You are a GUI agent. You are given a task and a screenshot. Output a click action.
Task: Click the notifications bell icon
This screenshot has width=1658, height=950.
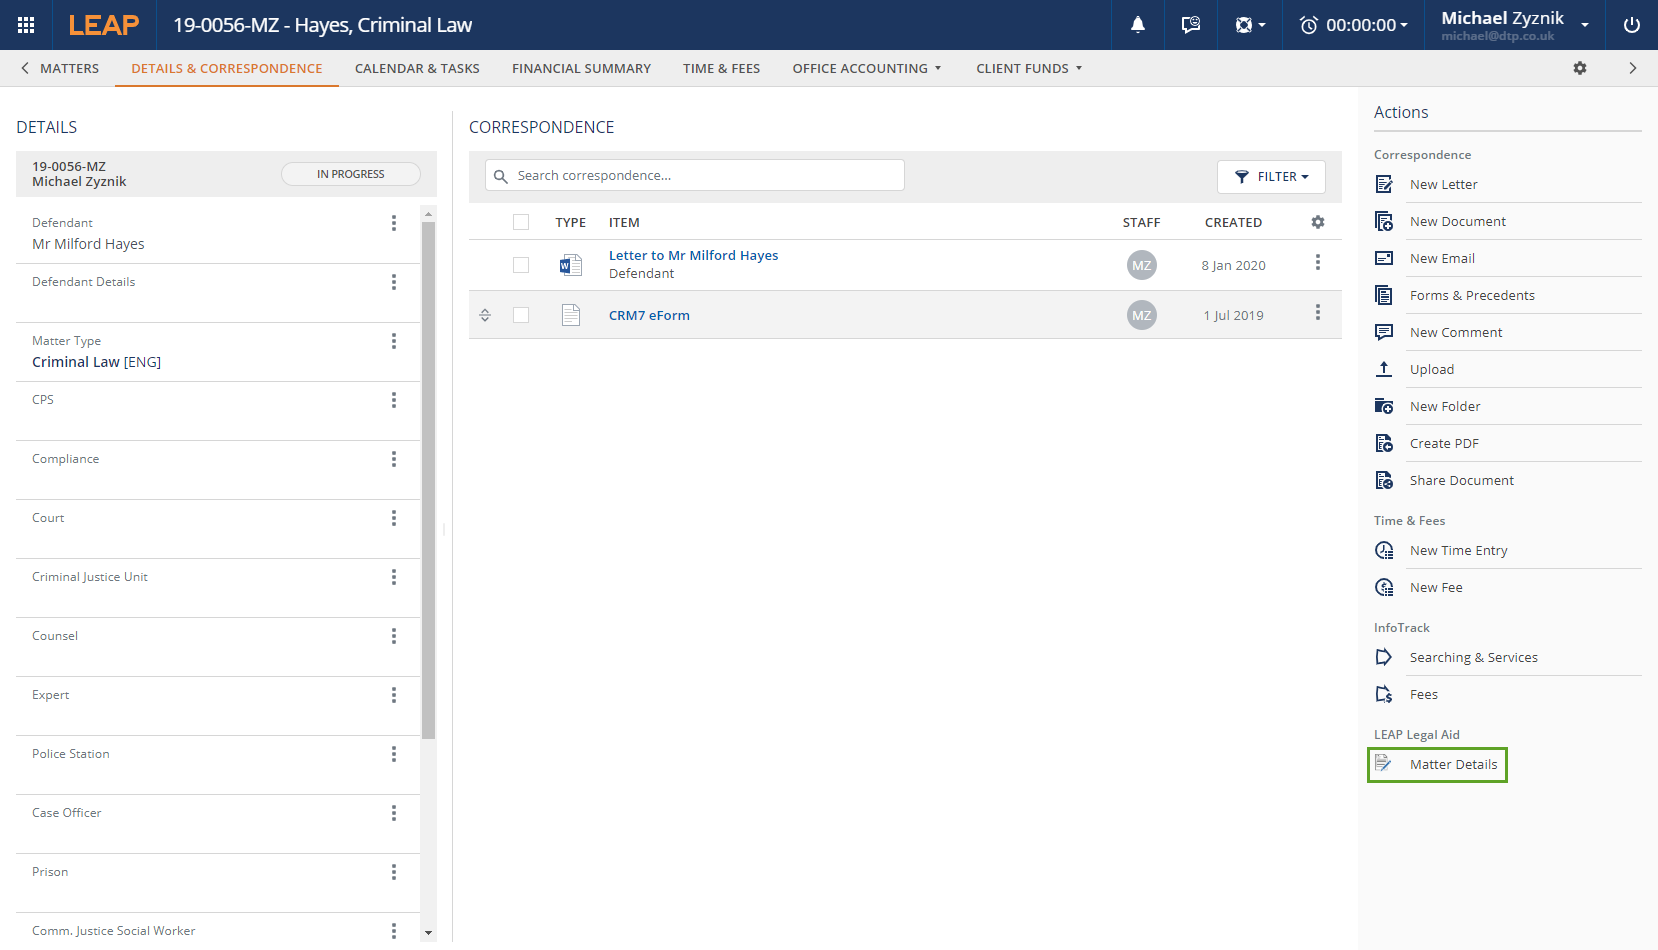(1138, 25)
